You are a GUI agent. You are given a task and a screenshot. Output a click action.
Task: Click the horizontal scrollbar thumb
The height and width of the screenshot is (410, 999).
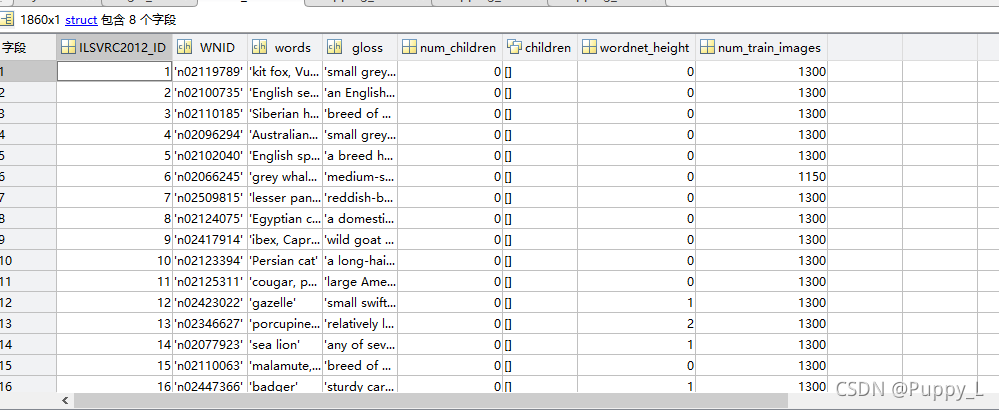(431, 400)
